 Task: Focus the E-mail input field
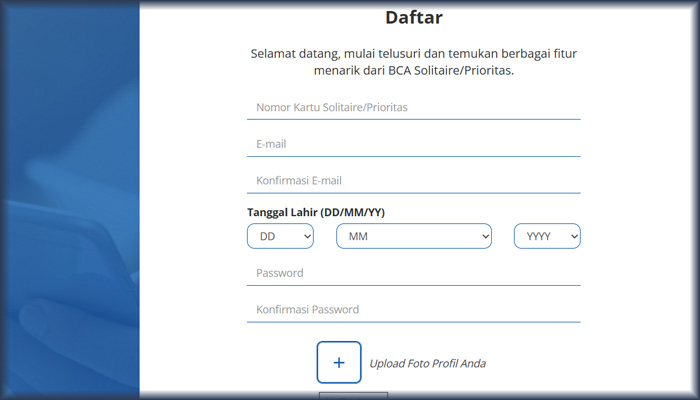(x=413, y=144)
